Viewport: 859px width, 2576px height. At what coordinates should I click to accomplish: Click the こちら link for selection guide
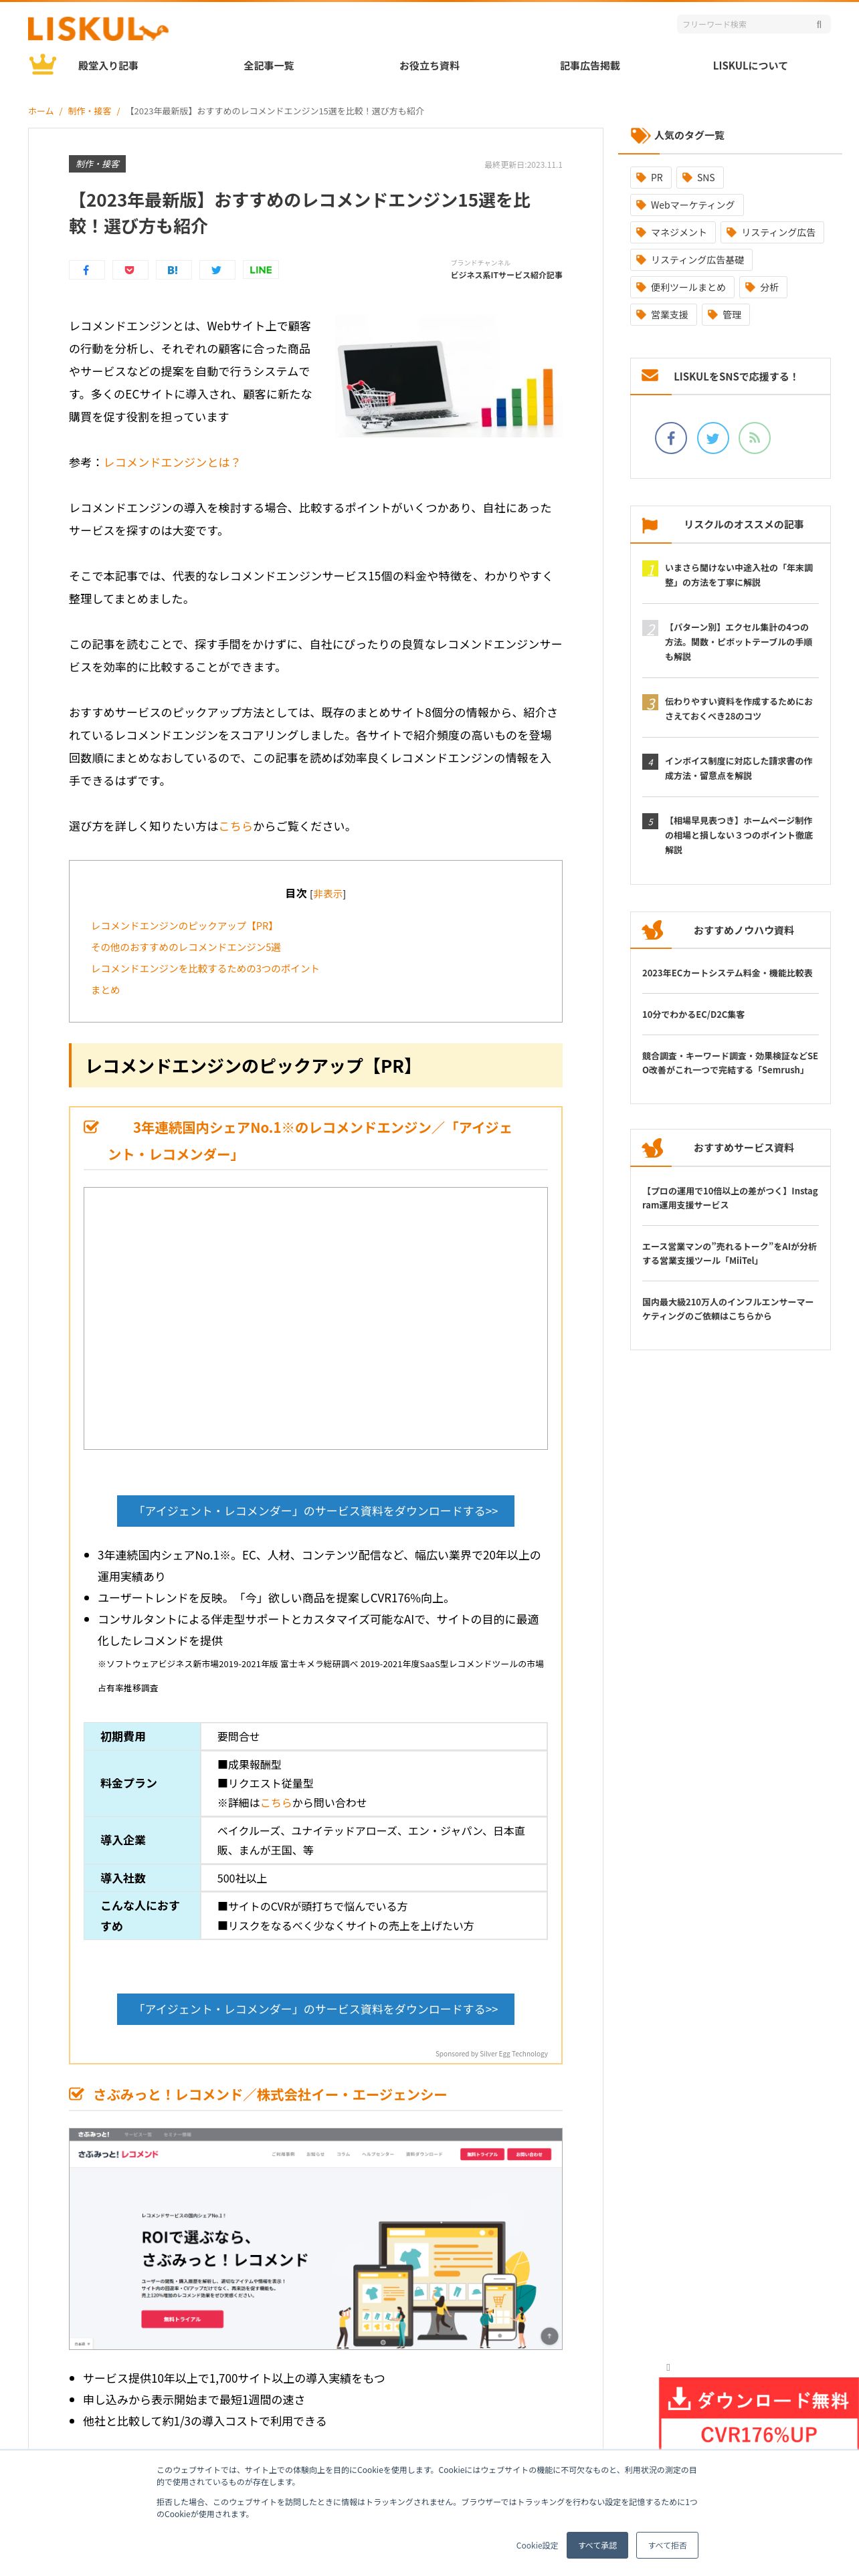tap(235, 826)
